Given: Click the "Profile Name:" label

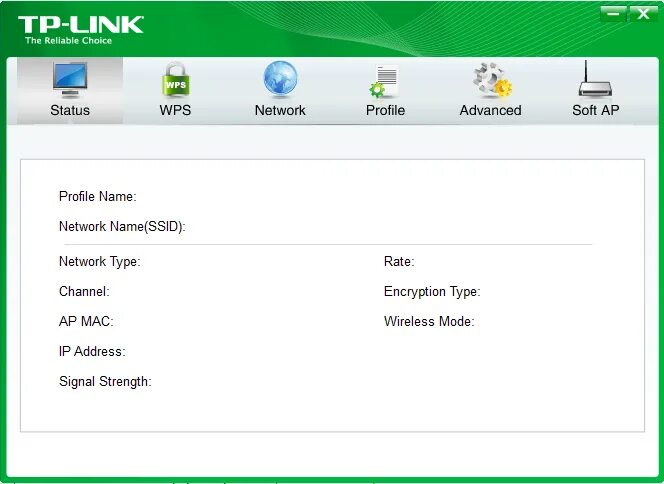Looking at the screenshot, I should 97,196.
